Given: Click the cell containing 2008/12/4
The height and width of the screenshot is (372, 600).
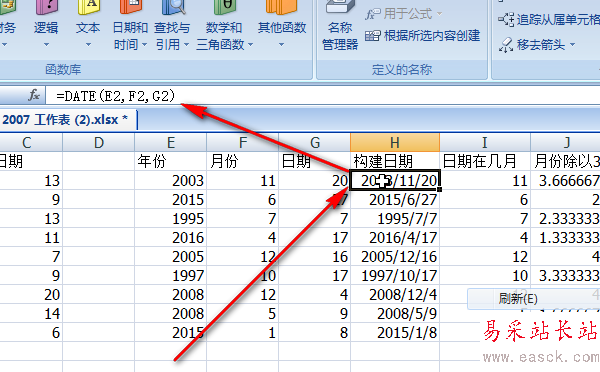Looking at the screenshot, I should point(395,295).
